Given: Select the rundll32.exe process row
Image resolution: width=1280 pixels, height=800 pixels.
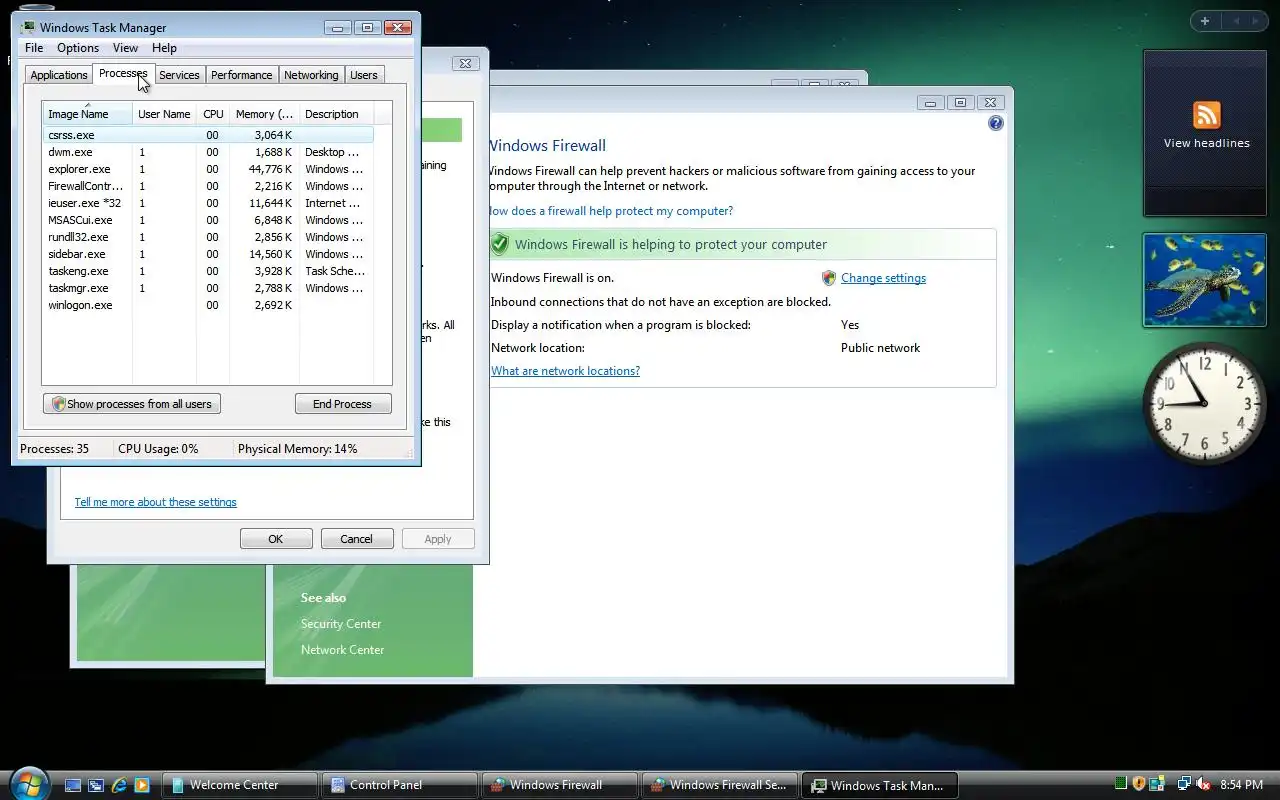Looking at the screenshot, I should pyautogui.click(x=208, y=237).
